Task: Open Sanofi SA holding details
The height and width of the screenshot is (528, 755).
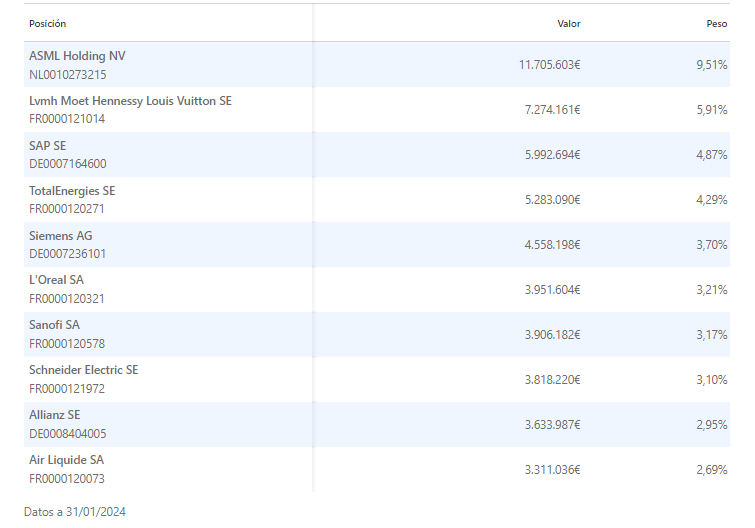Action: click(55, 325)
